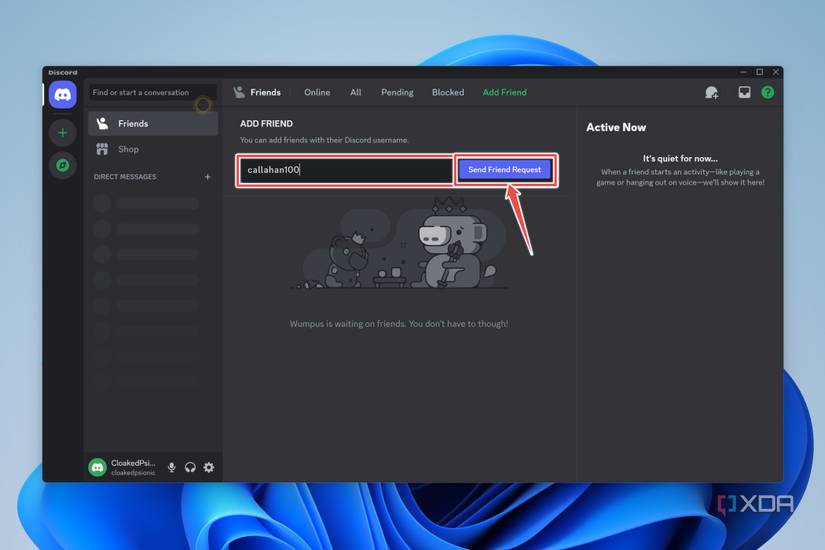Image resolution: width=825 pixels, height=550 pixels.
Task: Focus the username field containing callahan100
Action: (346, 169)
